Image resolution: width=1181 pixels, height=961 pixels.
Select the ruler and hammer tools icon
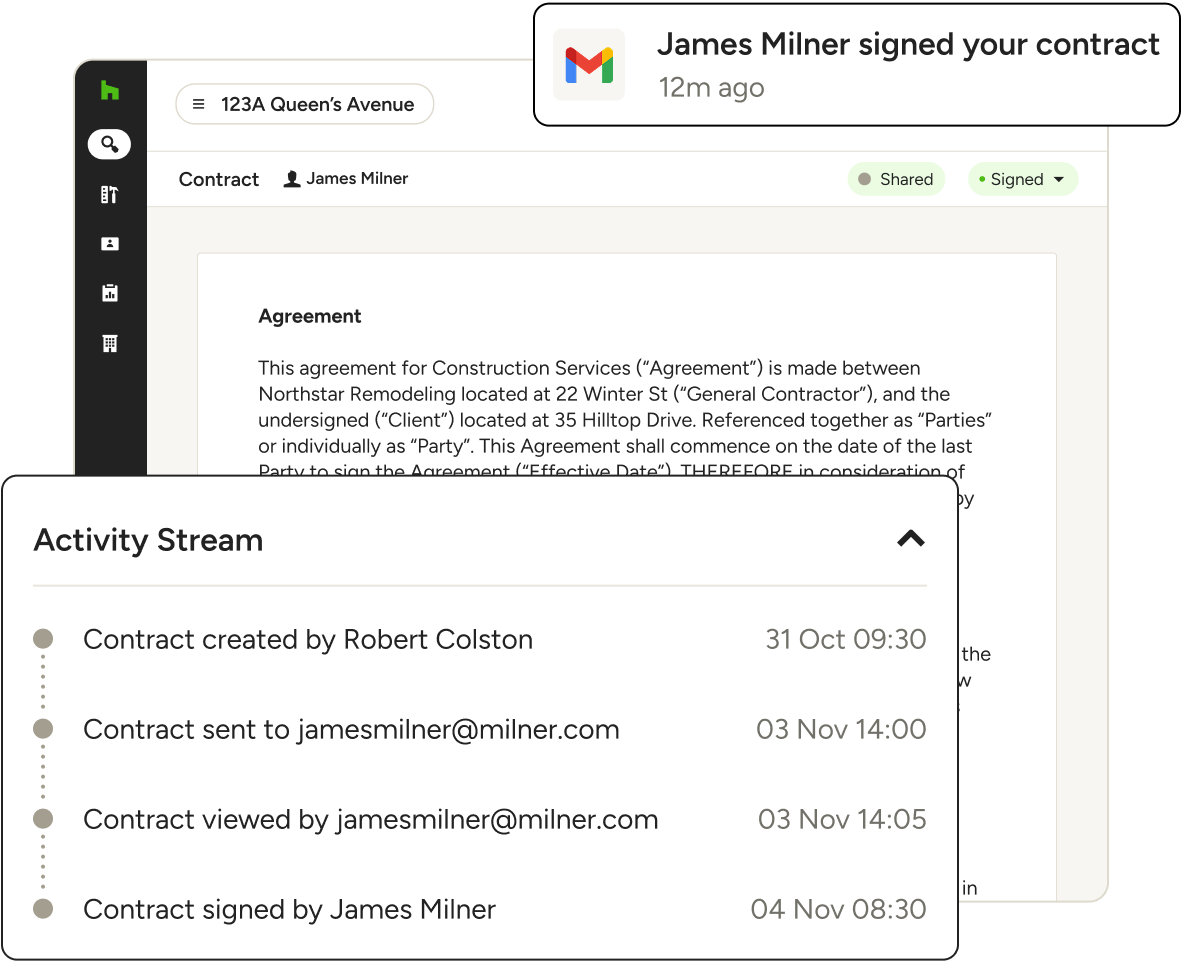tap(110, 194)
